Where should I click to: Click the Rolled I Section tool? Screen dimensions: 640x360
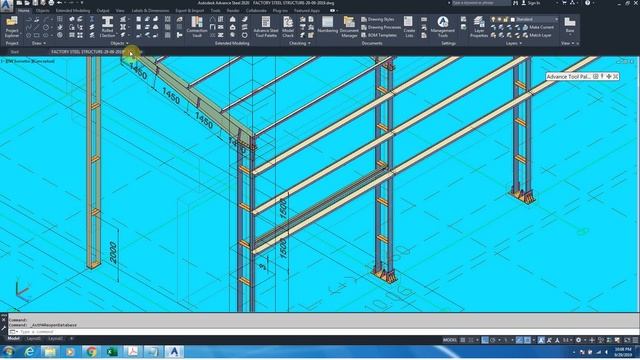107,27
